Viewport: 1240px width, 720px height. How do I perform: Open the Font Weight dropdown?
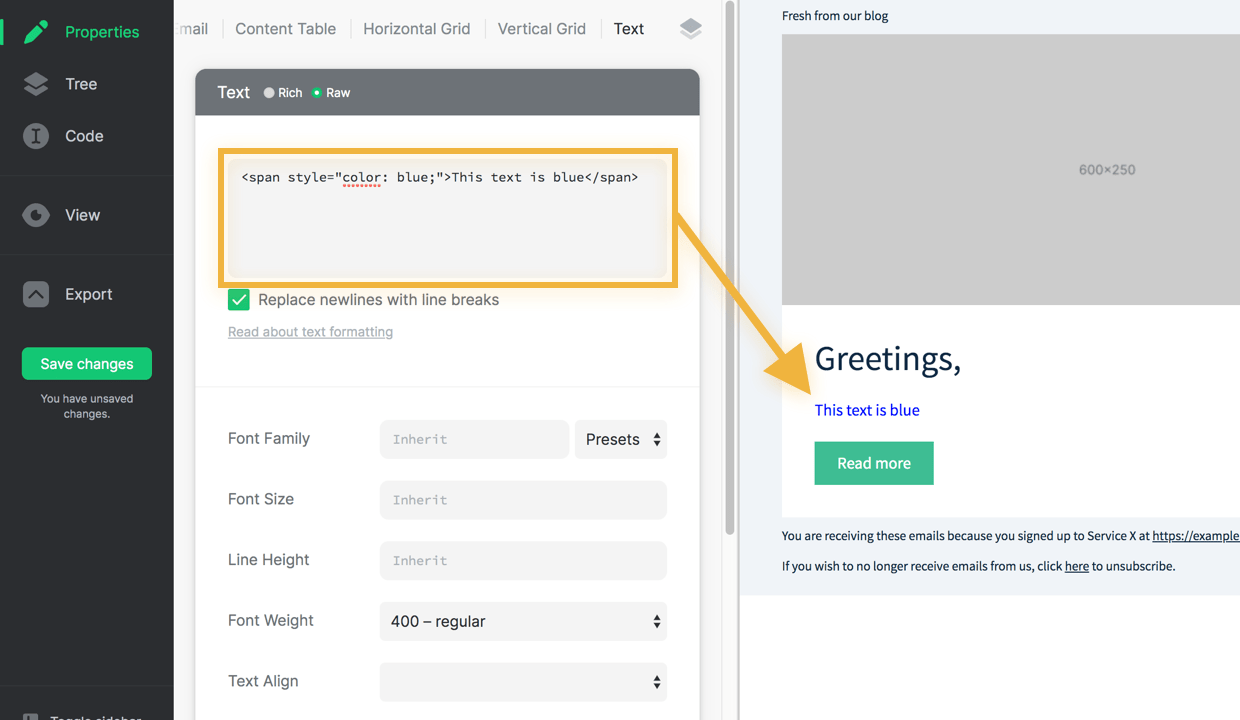[x=523, y=621]
